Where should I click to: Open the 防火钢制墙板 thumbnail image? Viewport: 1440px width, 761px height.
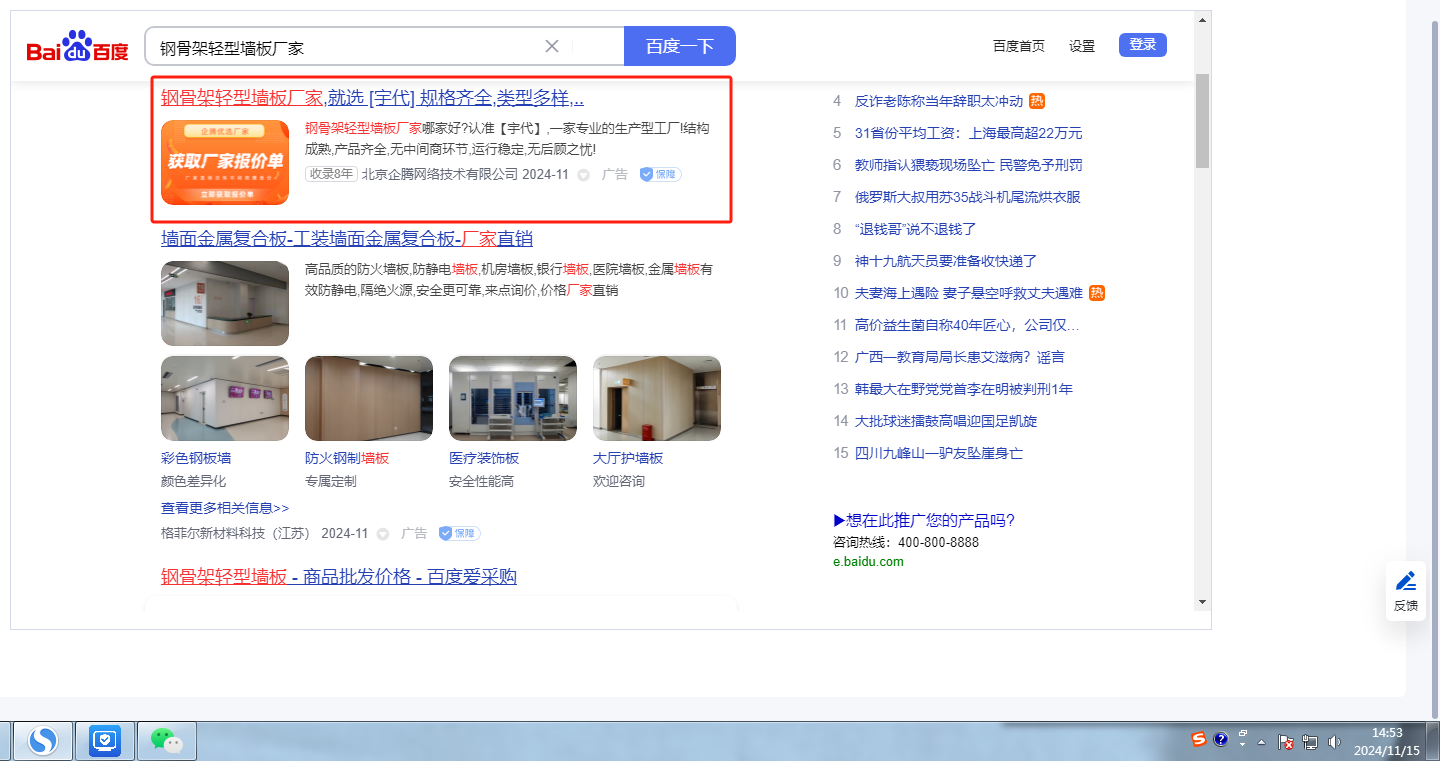tap(369, 399)
